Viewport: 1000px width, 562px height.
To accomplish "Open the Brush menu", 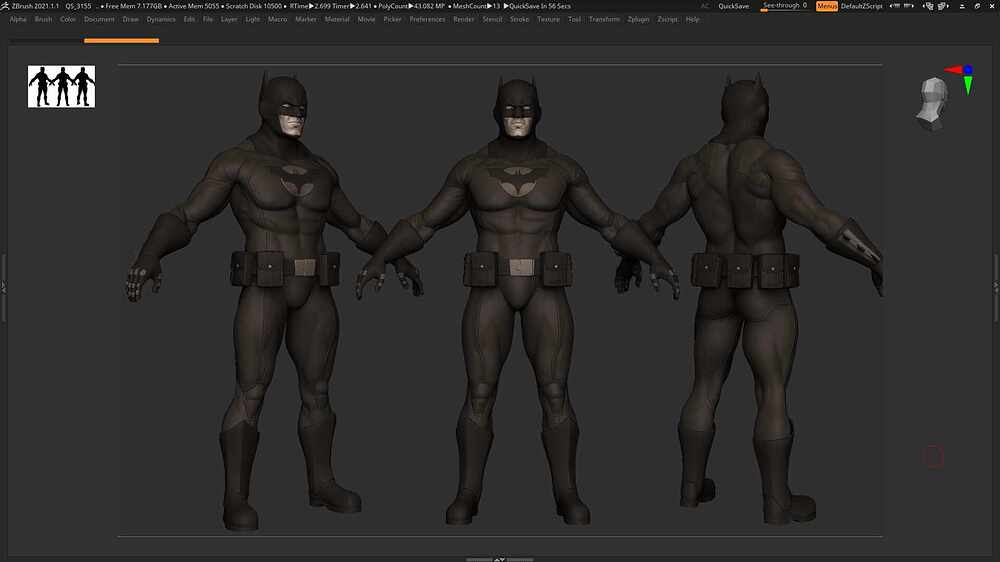I will [43, 19].
